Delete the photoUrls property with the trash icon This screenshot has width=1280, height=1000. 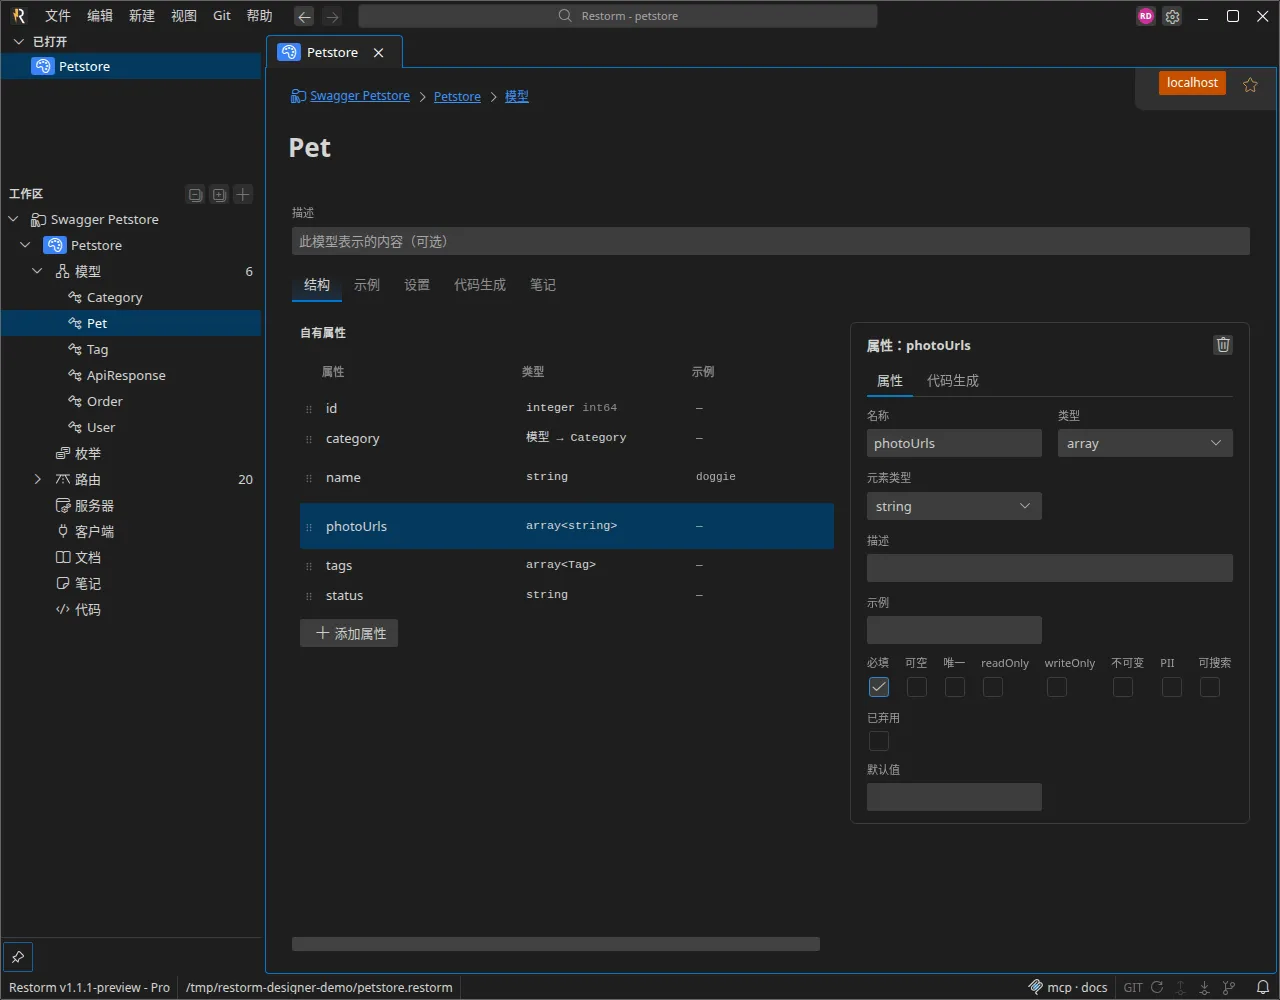[x=1223, y=345]
